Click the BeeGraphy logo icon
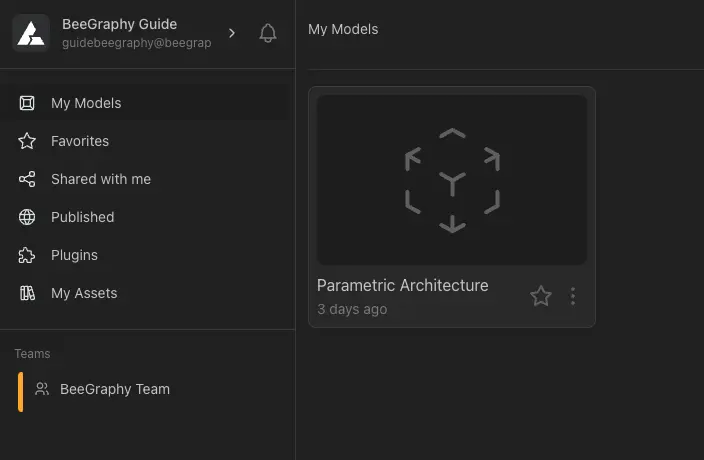Viewport: 704px width, 460px height. point(30,33)
